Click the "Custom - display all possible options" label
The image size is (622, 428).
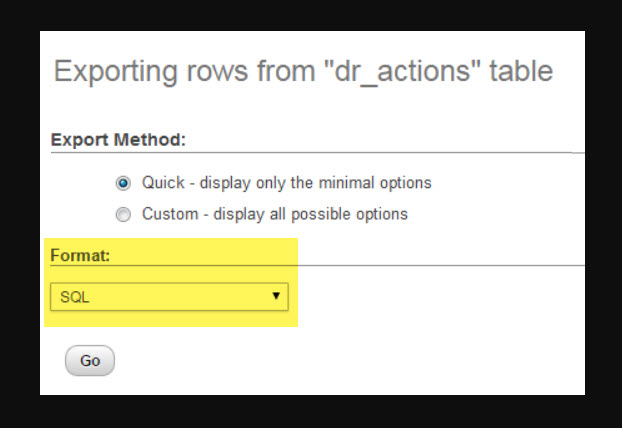point(274,214)
